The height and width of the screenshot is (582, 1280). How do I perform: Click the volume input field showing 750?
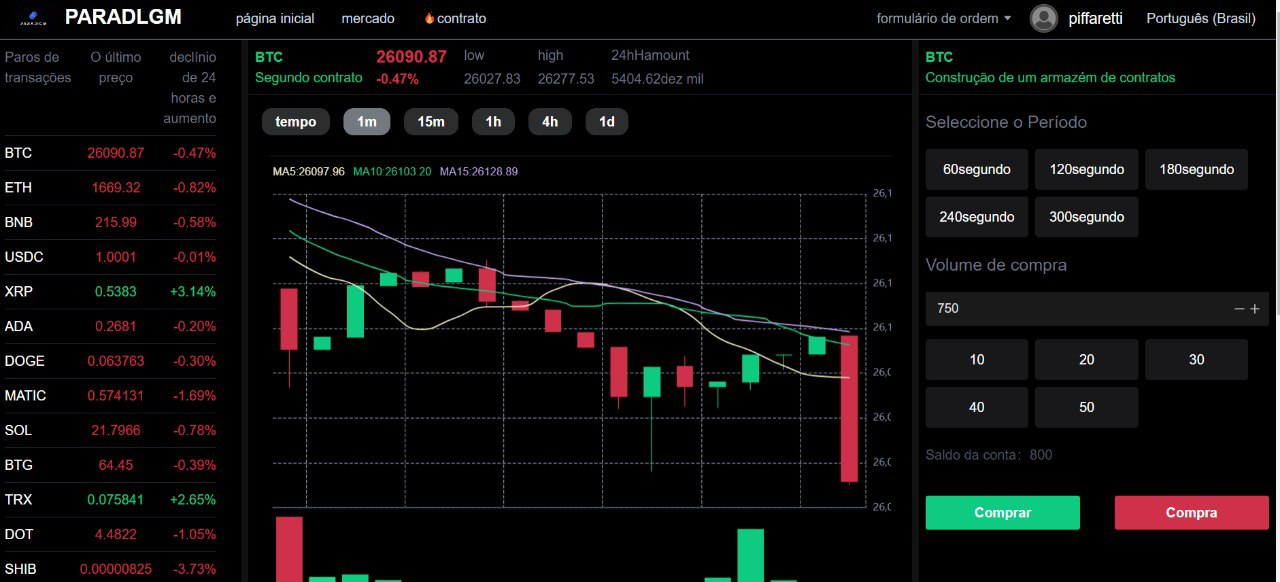(x=1075, y=309)
